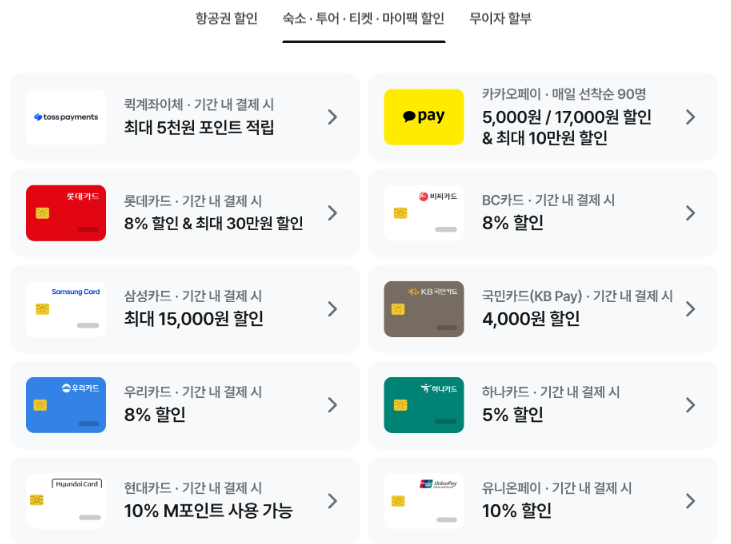Expand the Kakao Pay discount chevron
Image resolution: width=731 pixels, height=544 pixels.
(690, 117)
